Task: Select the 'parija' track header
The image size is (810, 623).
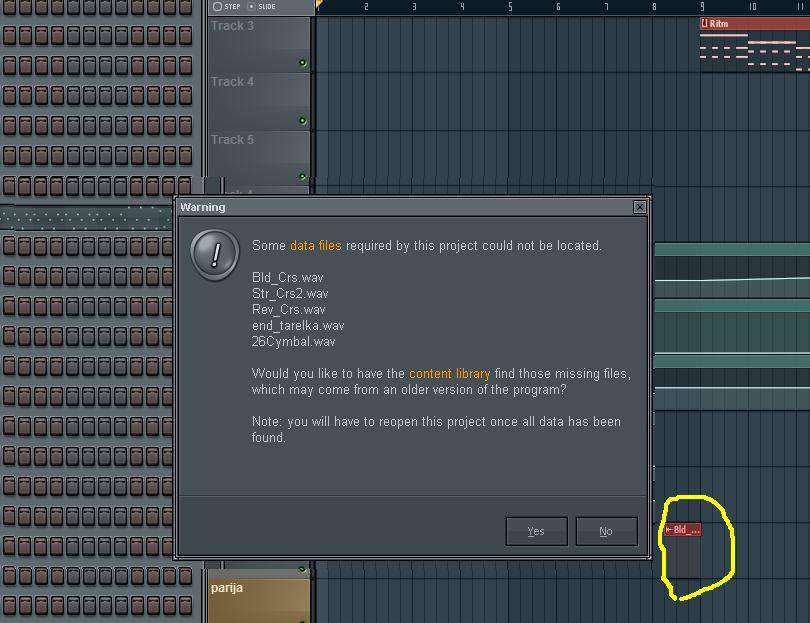Action: pyautogui.click(x=259, y=600)
